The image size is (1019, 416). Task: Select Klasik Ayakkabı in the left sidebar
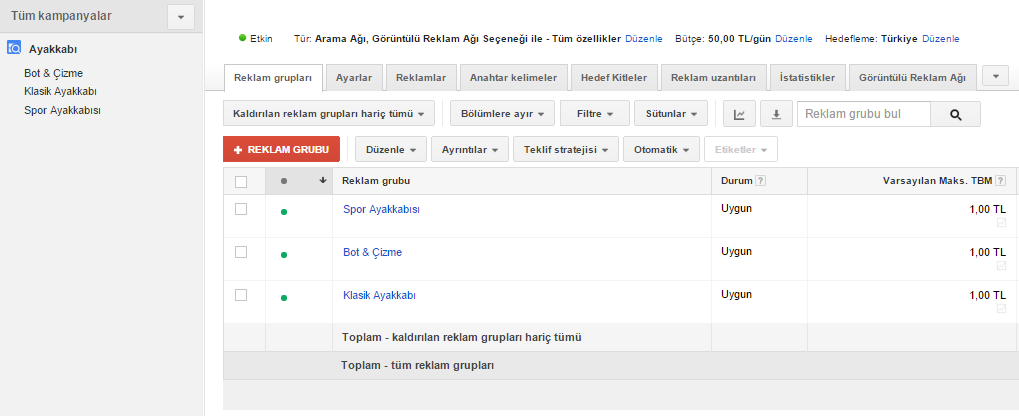pyautogui.click(x=60, y=91)
